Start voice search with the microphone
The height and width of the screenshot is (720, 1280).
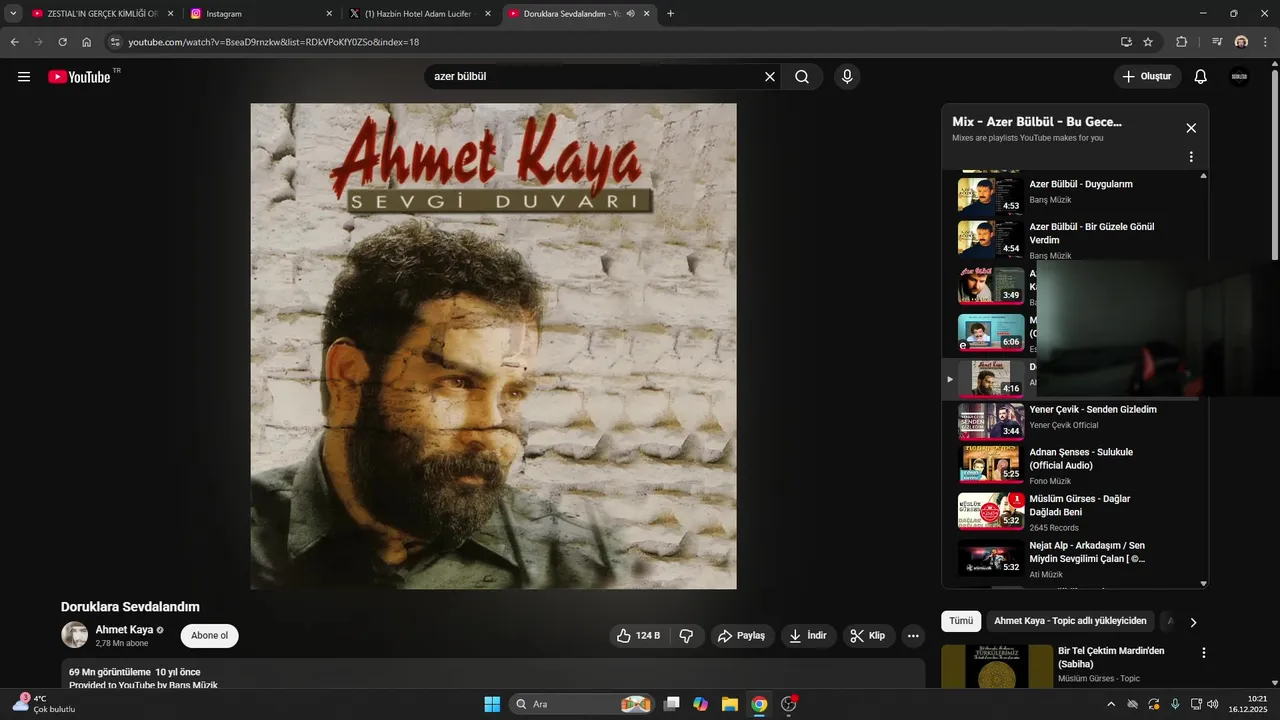point(847,77)
